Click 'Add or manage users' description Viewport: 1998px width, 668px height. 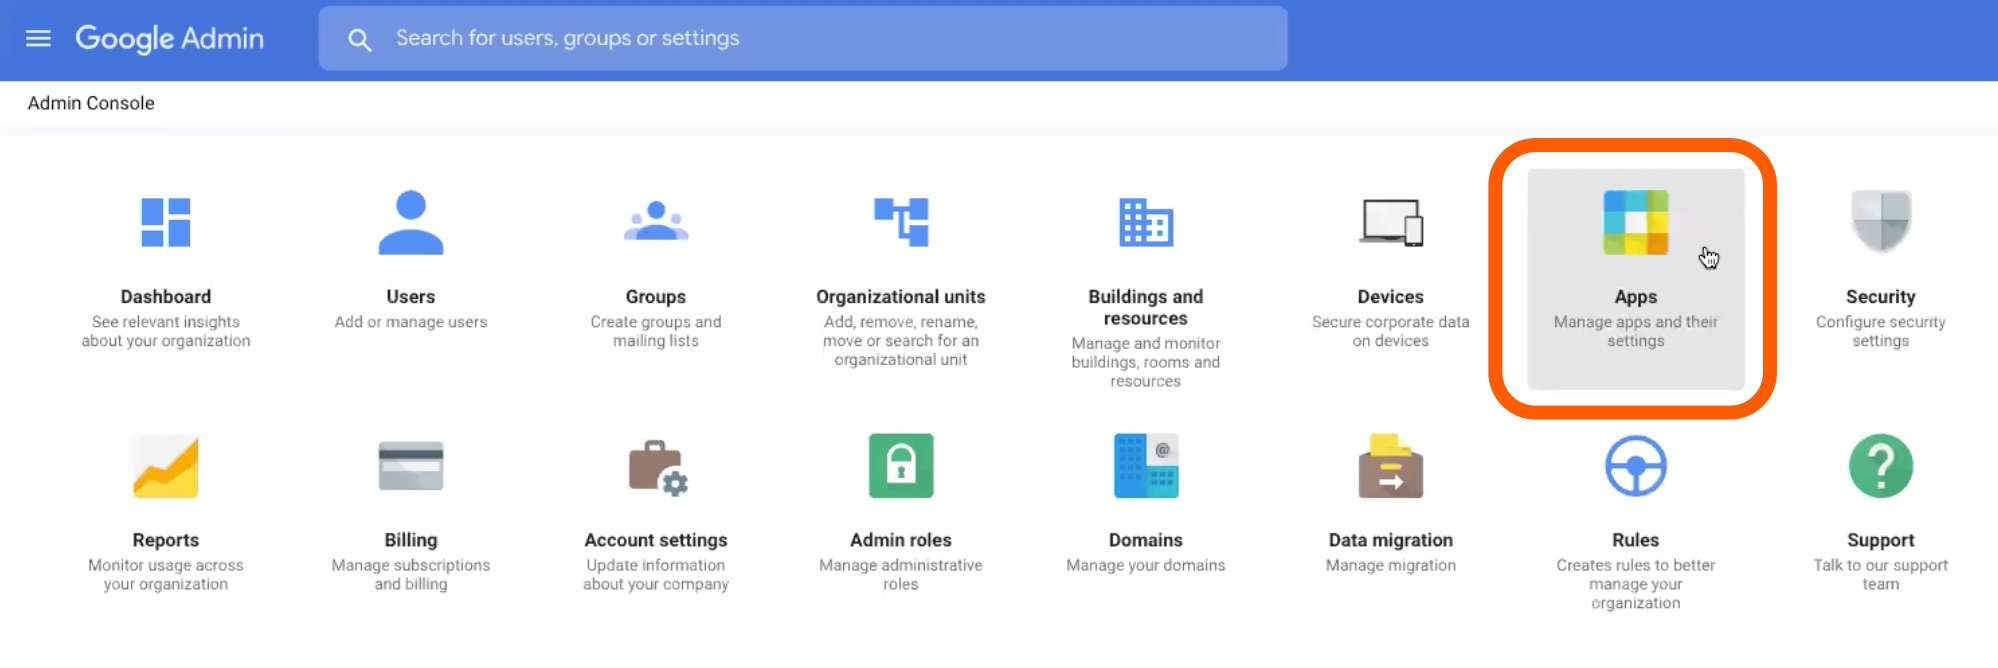(411, 322)
